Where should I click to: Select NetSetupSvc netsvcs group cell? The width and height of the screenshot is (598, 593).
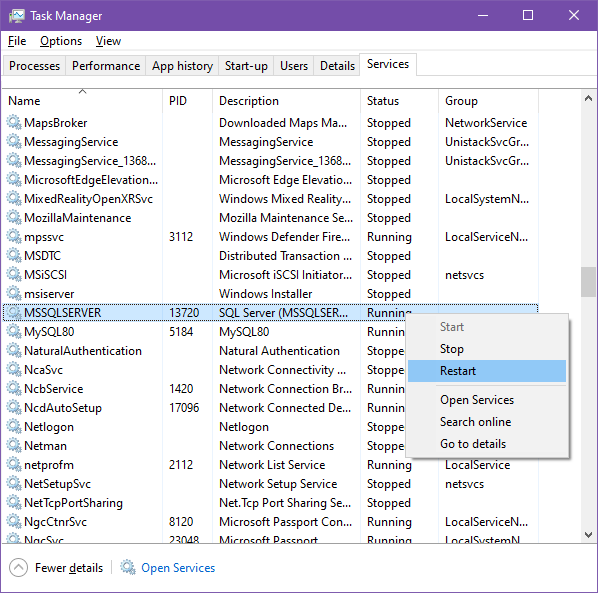[465, 484]
